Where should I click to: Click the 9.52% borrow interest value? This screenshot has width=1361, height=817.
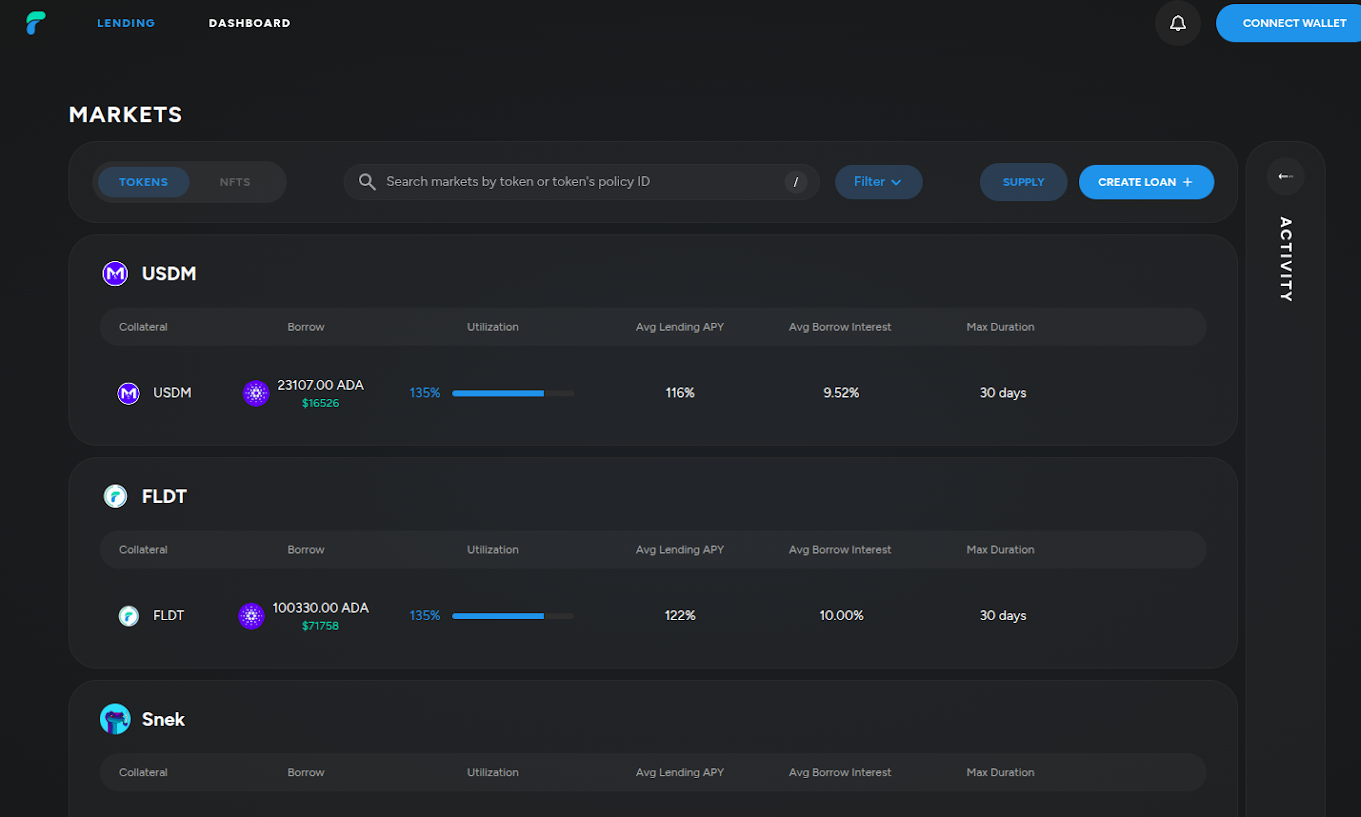click(x=841, y=393)
